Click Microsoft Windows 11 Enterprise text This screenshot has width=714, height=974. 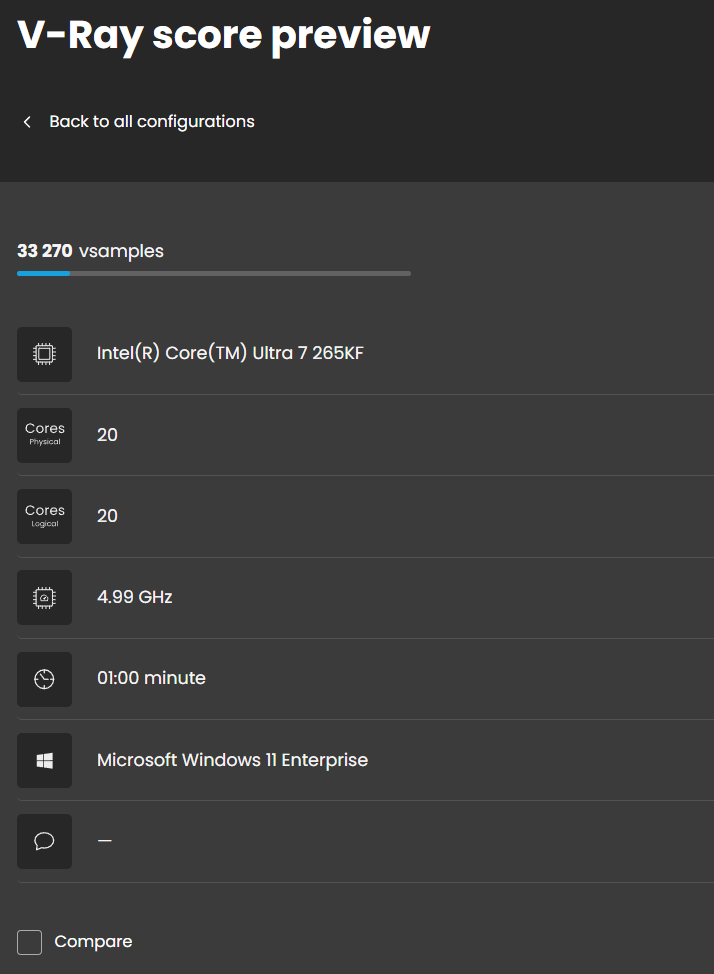[x=232, y=760]
